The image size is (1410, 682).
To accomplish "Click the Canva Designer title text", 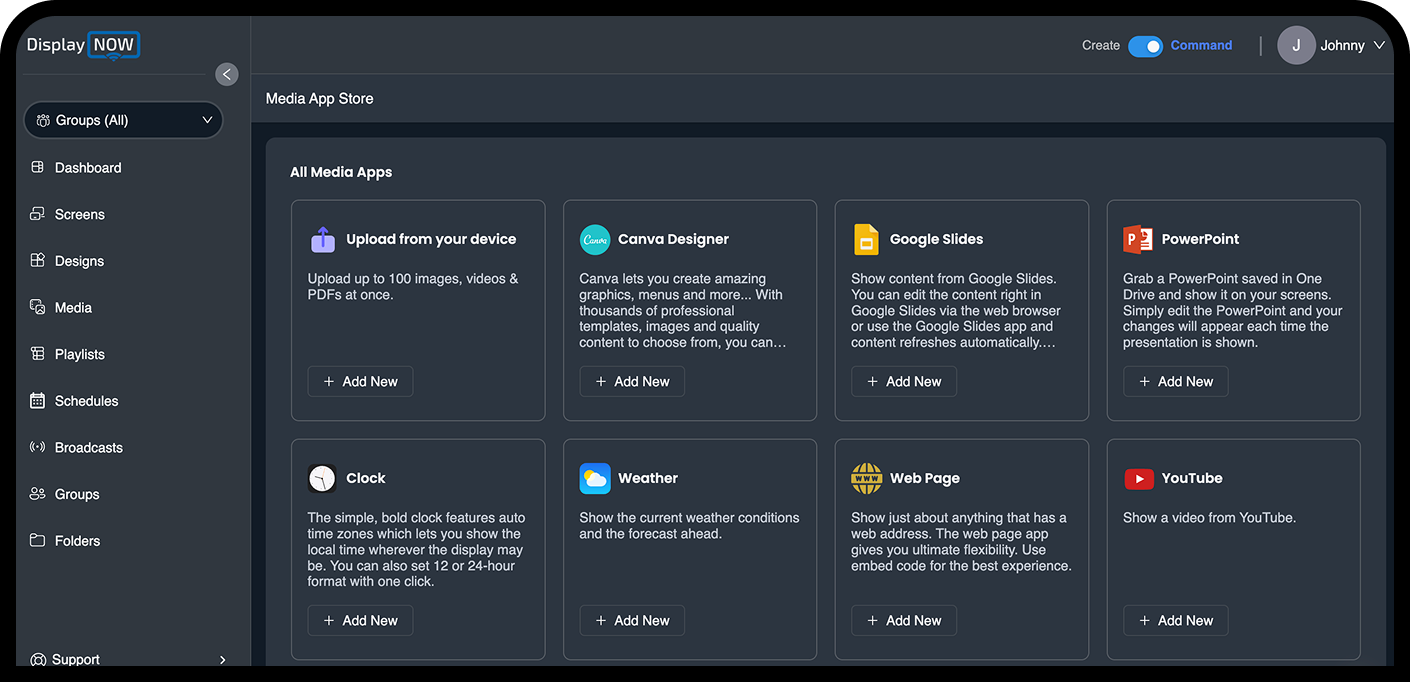I will [x=673, y=239].
